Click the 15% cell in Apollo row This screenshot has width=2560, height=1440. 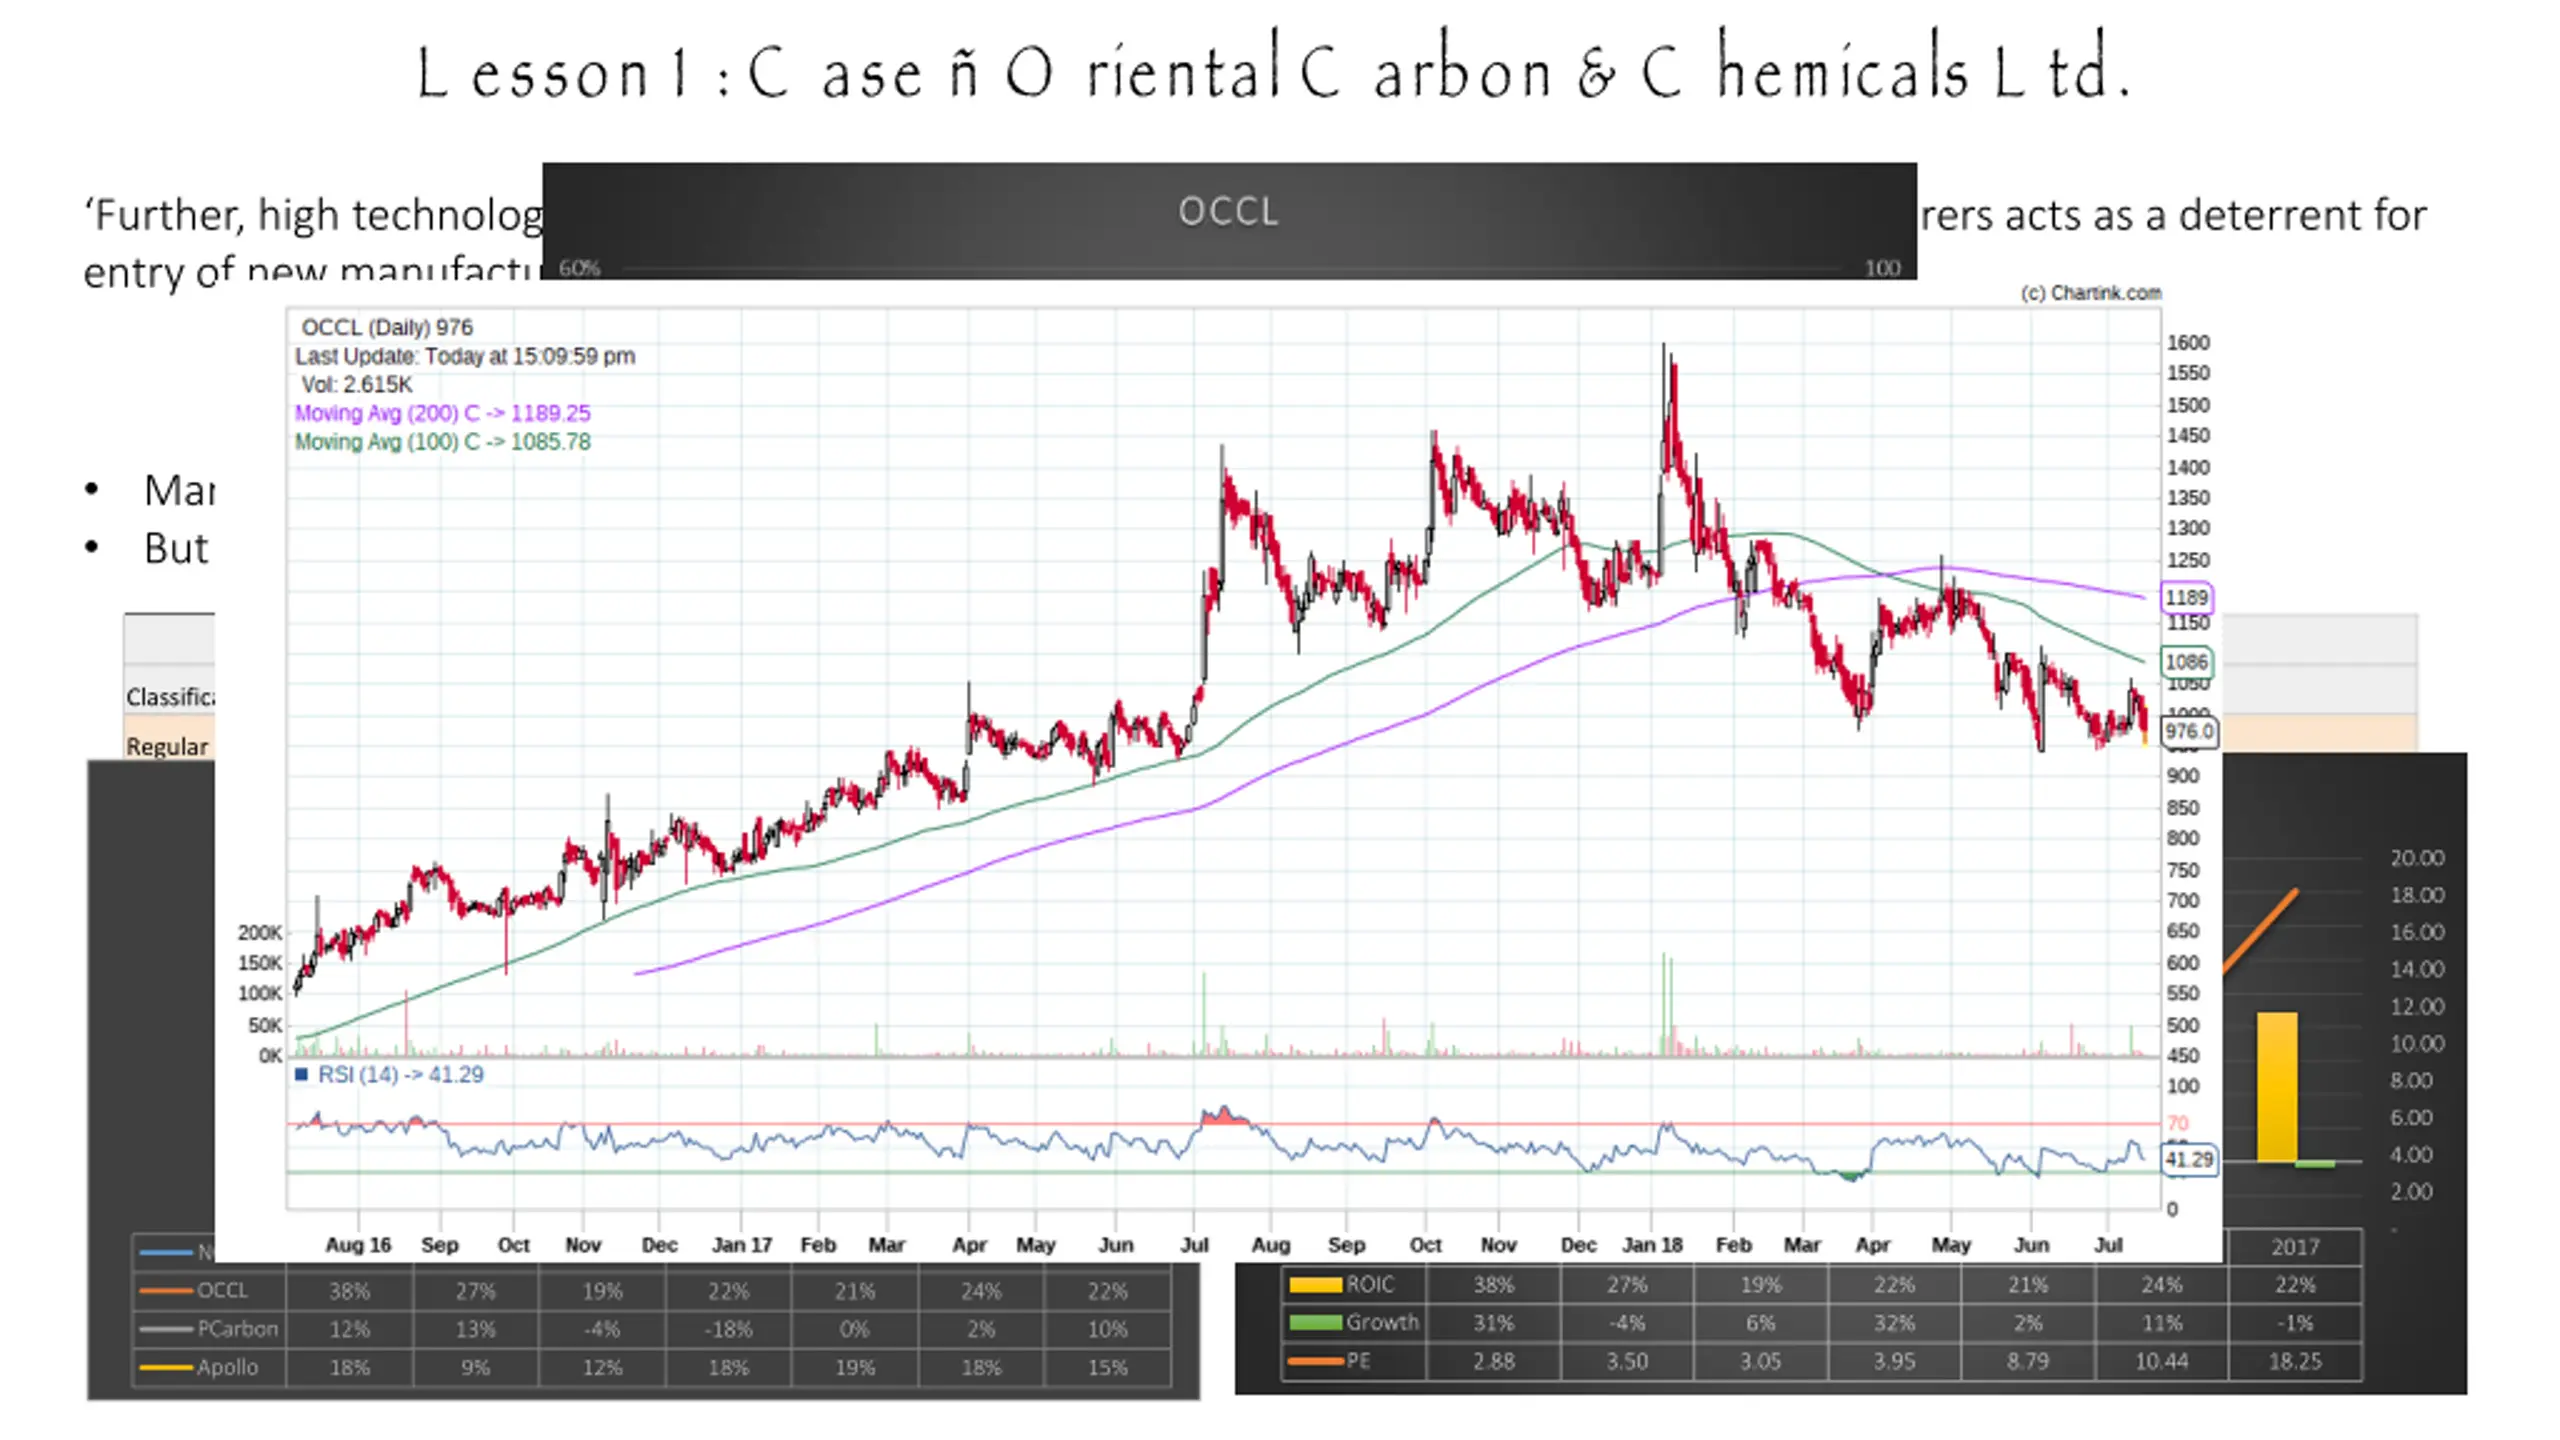point(1107,1367)
